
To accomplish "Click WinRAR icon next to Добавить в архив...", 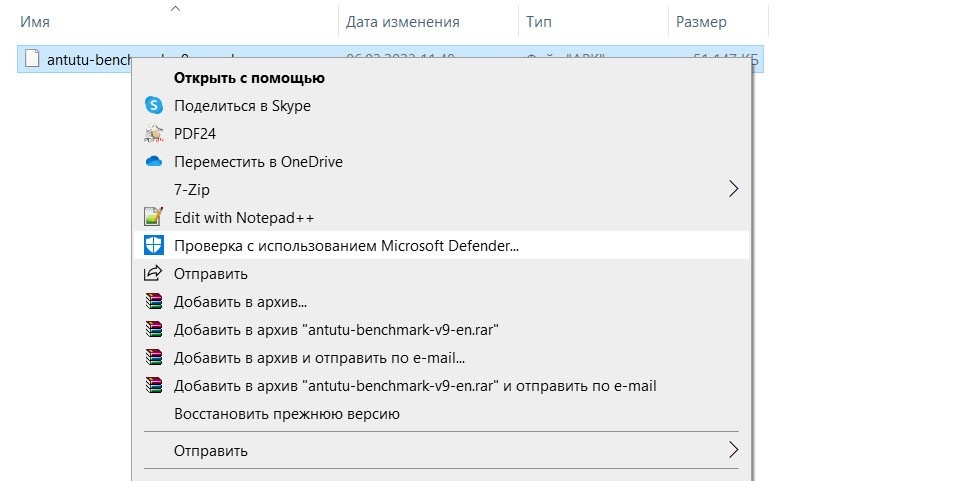I will click(x=153, y=301).
